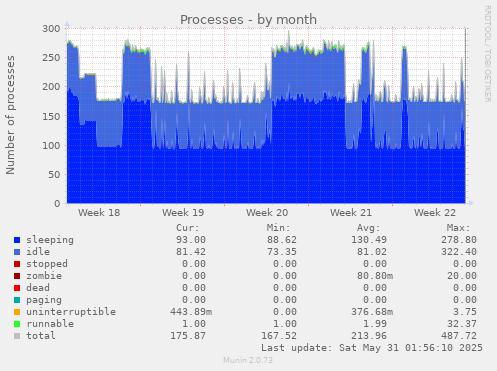Click uninterruptible current value 443.89m
The image size is (497, 371).
191,312
